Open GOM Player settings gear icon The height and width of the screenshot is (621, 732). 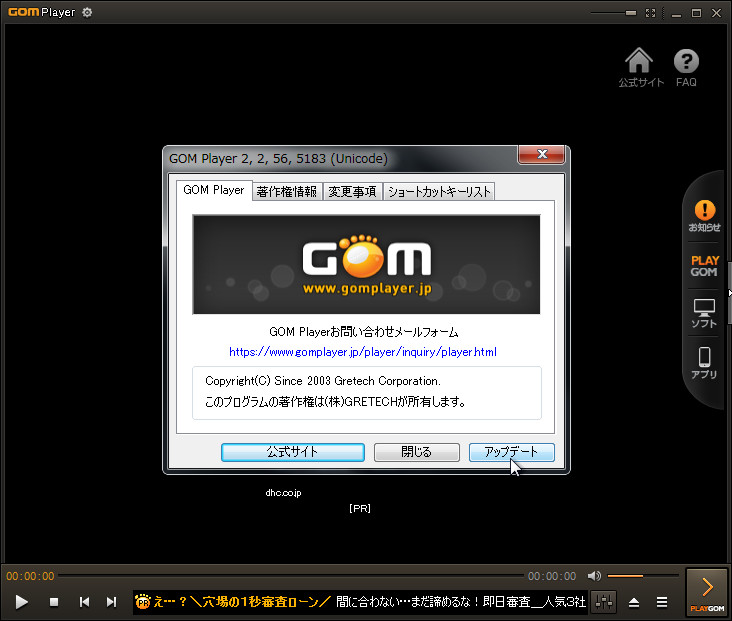[87, 12]
